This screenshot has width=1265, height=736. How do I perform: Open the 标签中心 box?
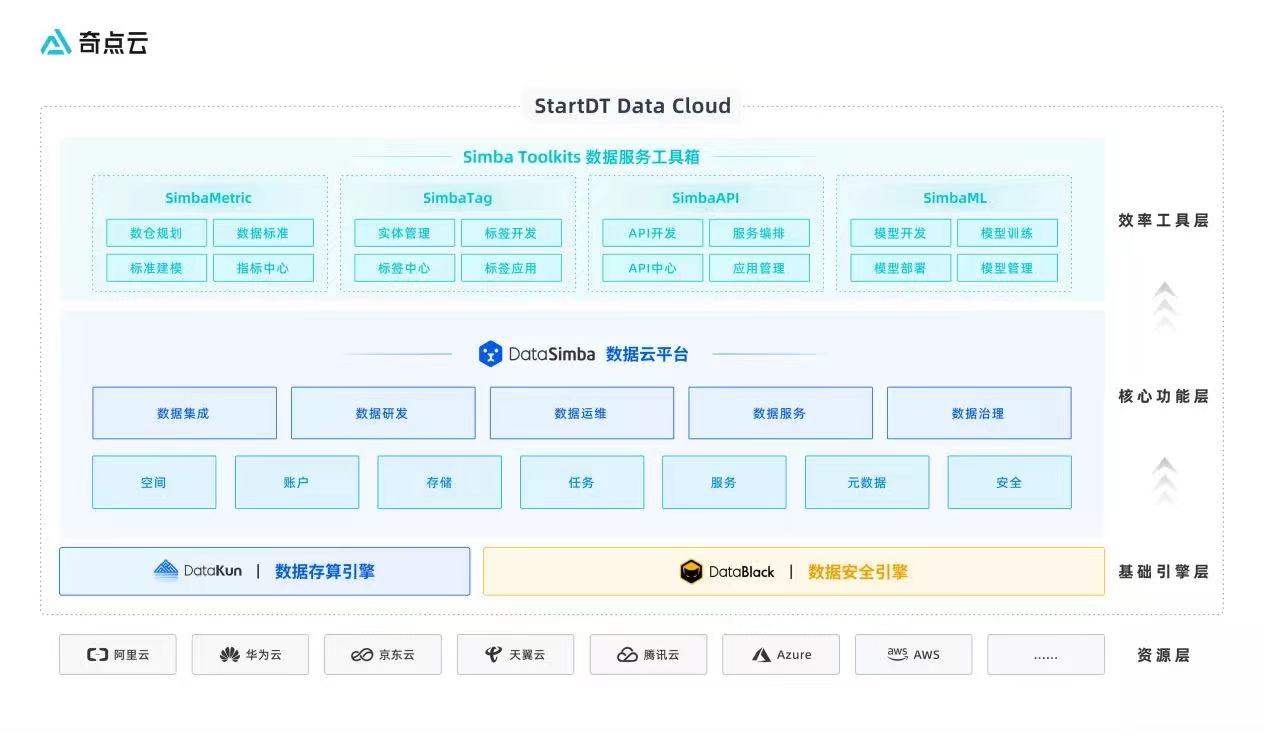[x=404, y=268]
